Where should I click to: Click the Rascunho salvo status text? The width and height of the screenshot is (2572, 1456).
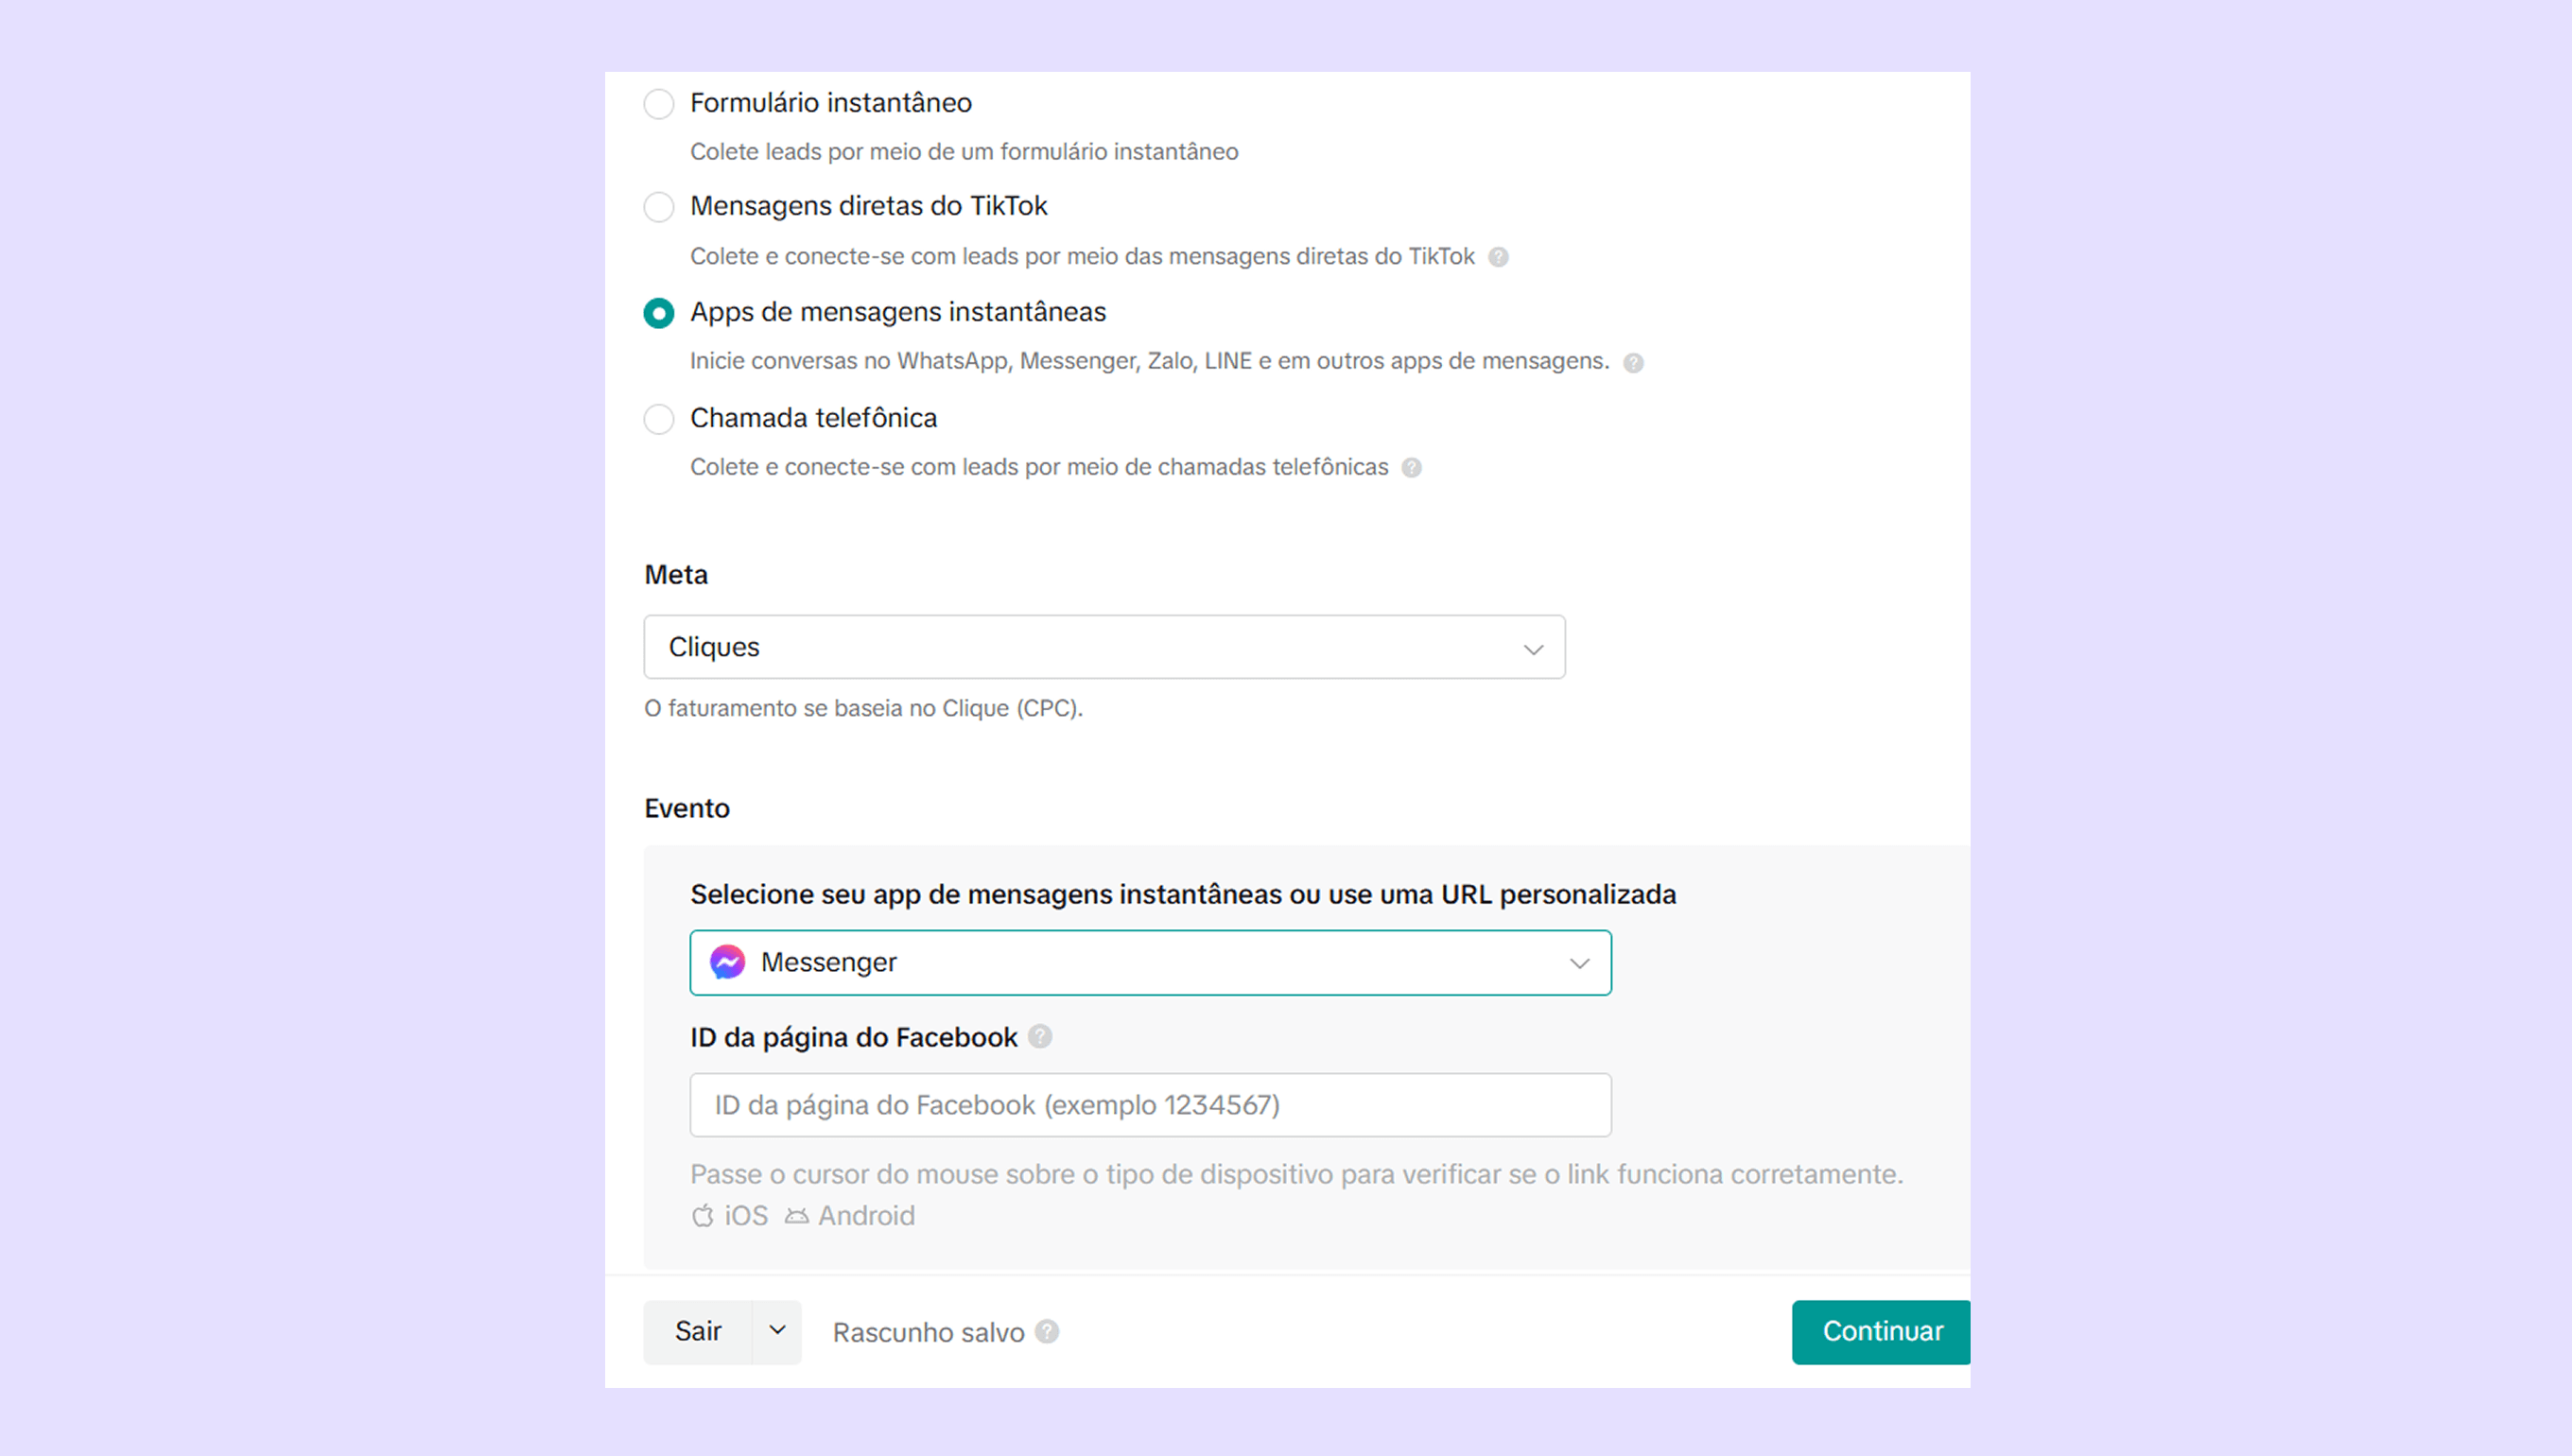pos(928,1333)
